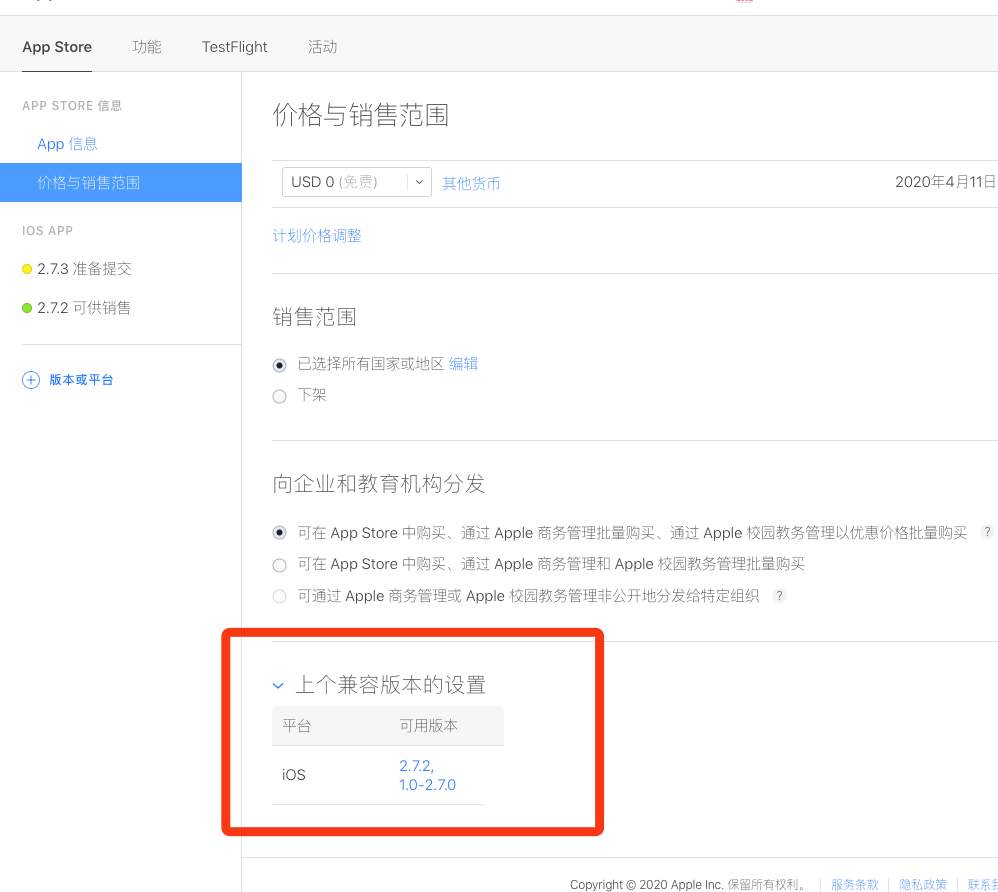Switch to the TestFlight tab
This screenshot has height=892, width=998.
click(x=234, y=46)
